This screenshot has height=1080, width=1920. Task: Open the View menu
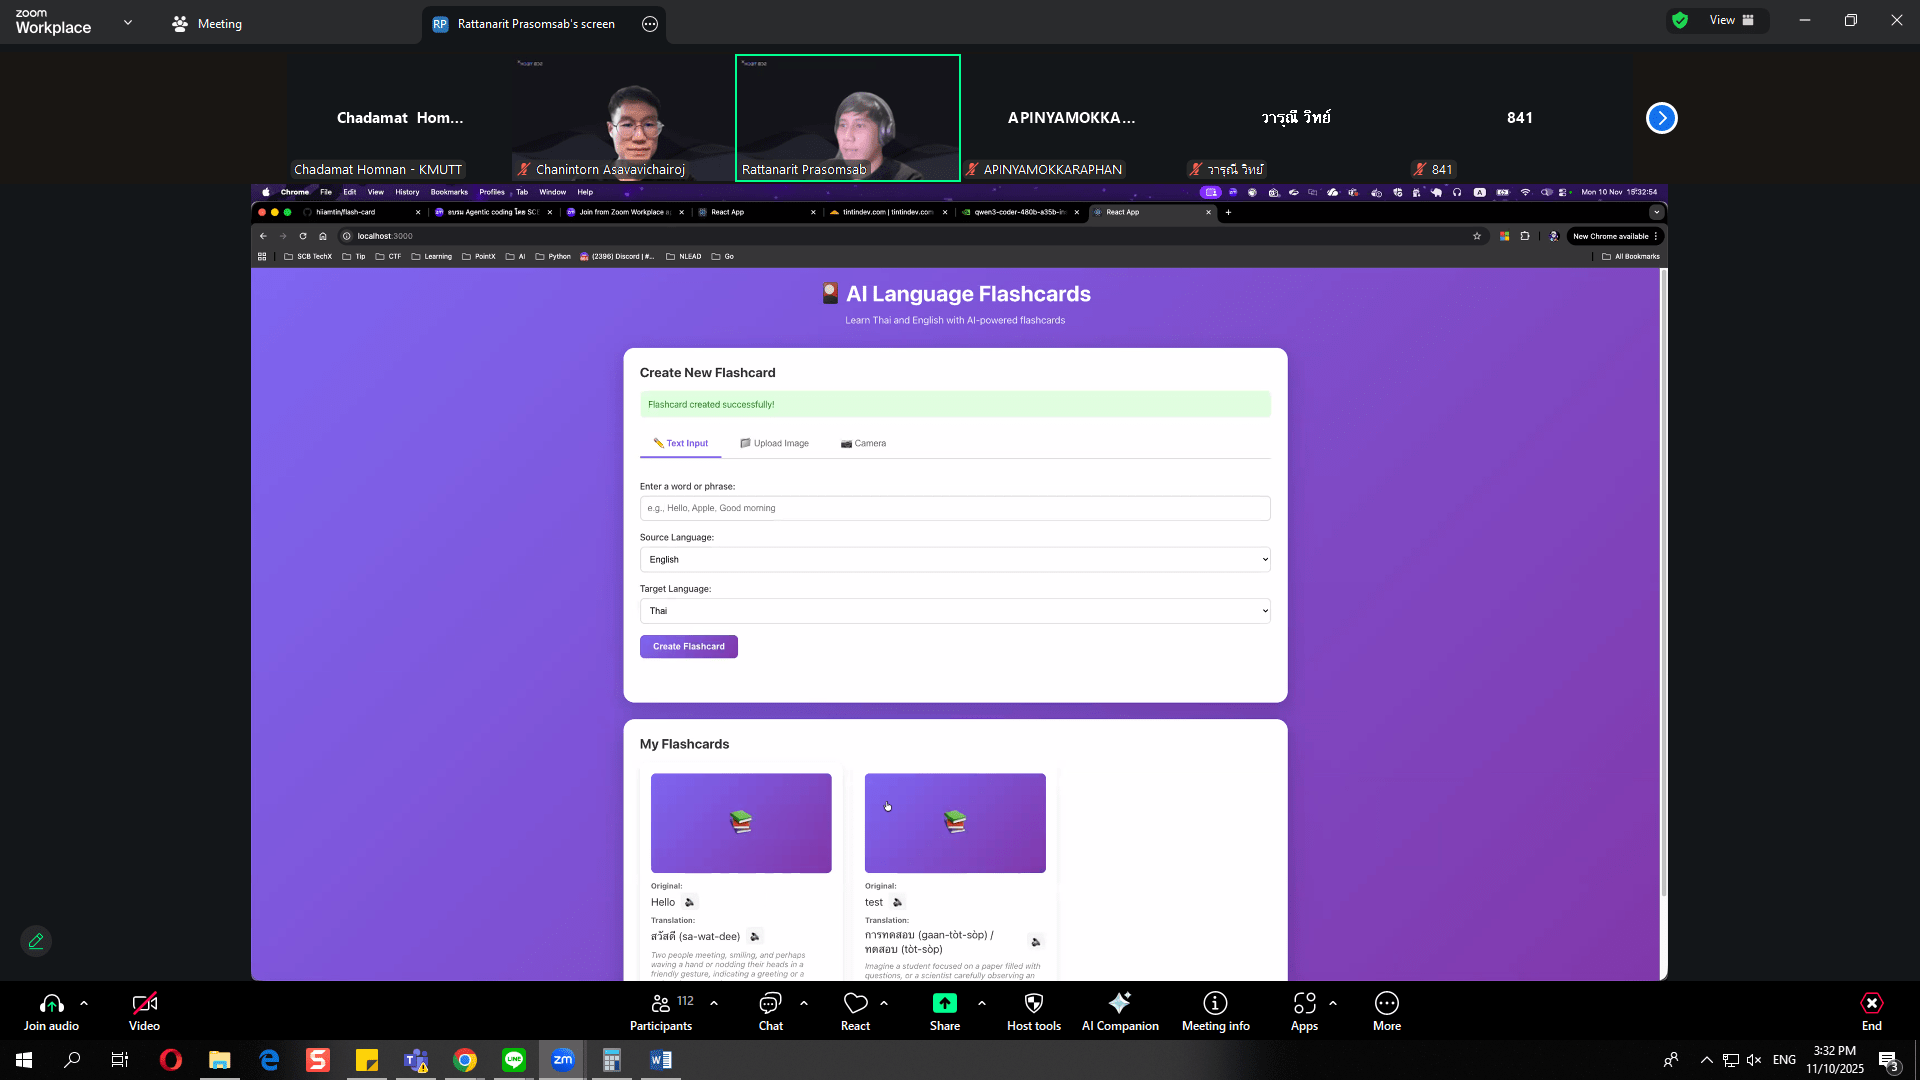click(x=1731, y=20)
